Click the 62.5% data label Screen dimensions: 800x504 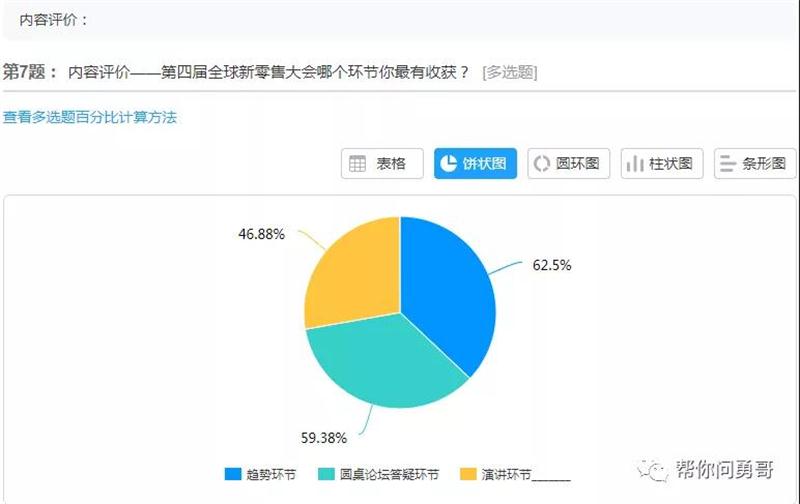tap(552, 266)
